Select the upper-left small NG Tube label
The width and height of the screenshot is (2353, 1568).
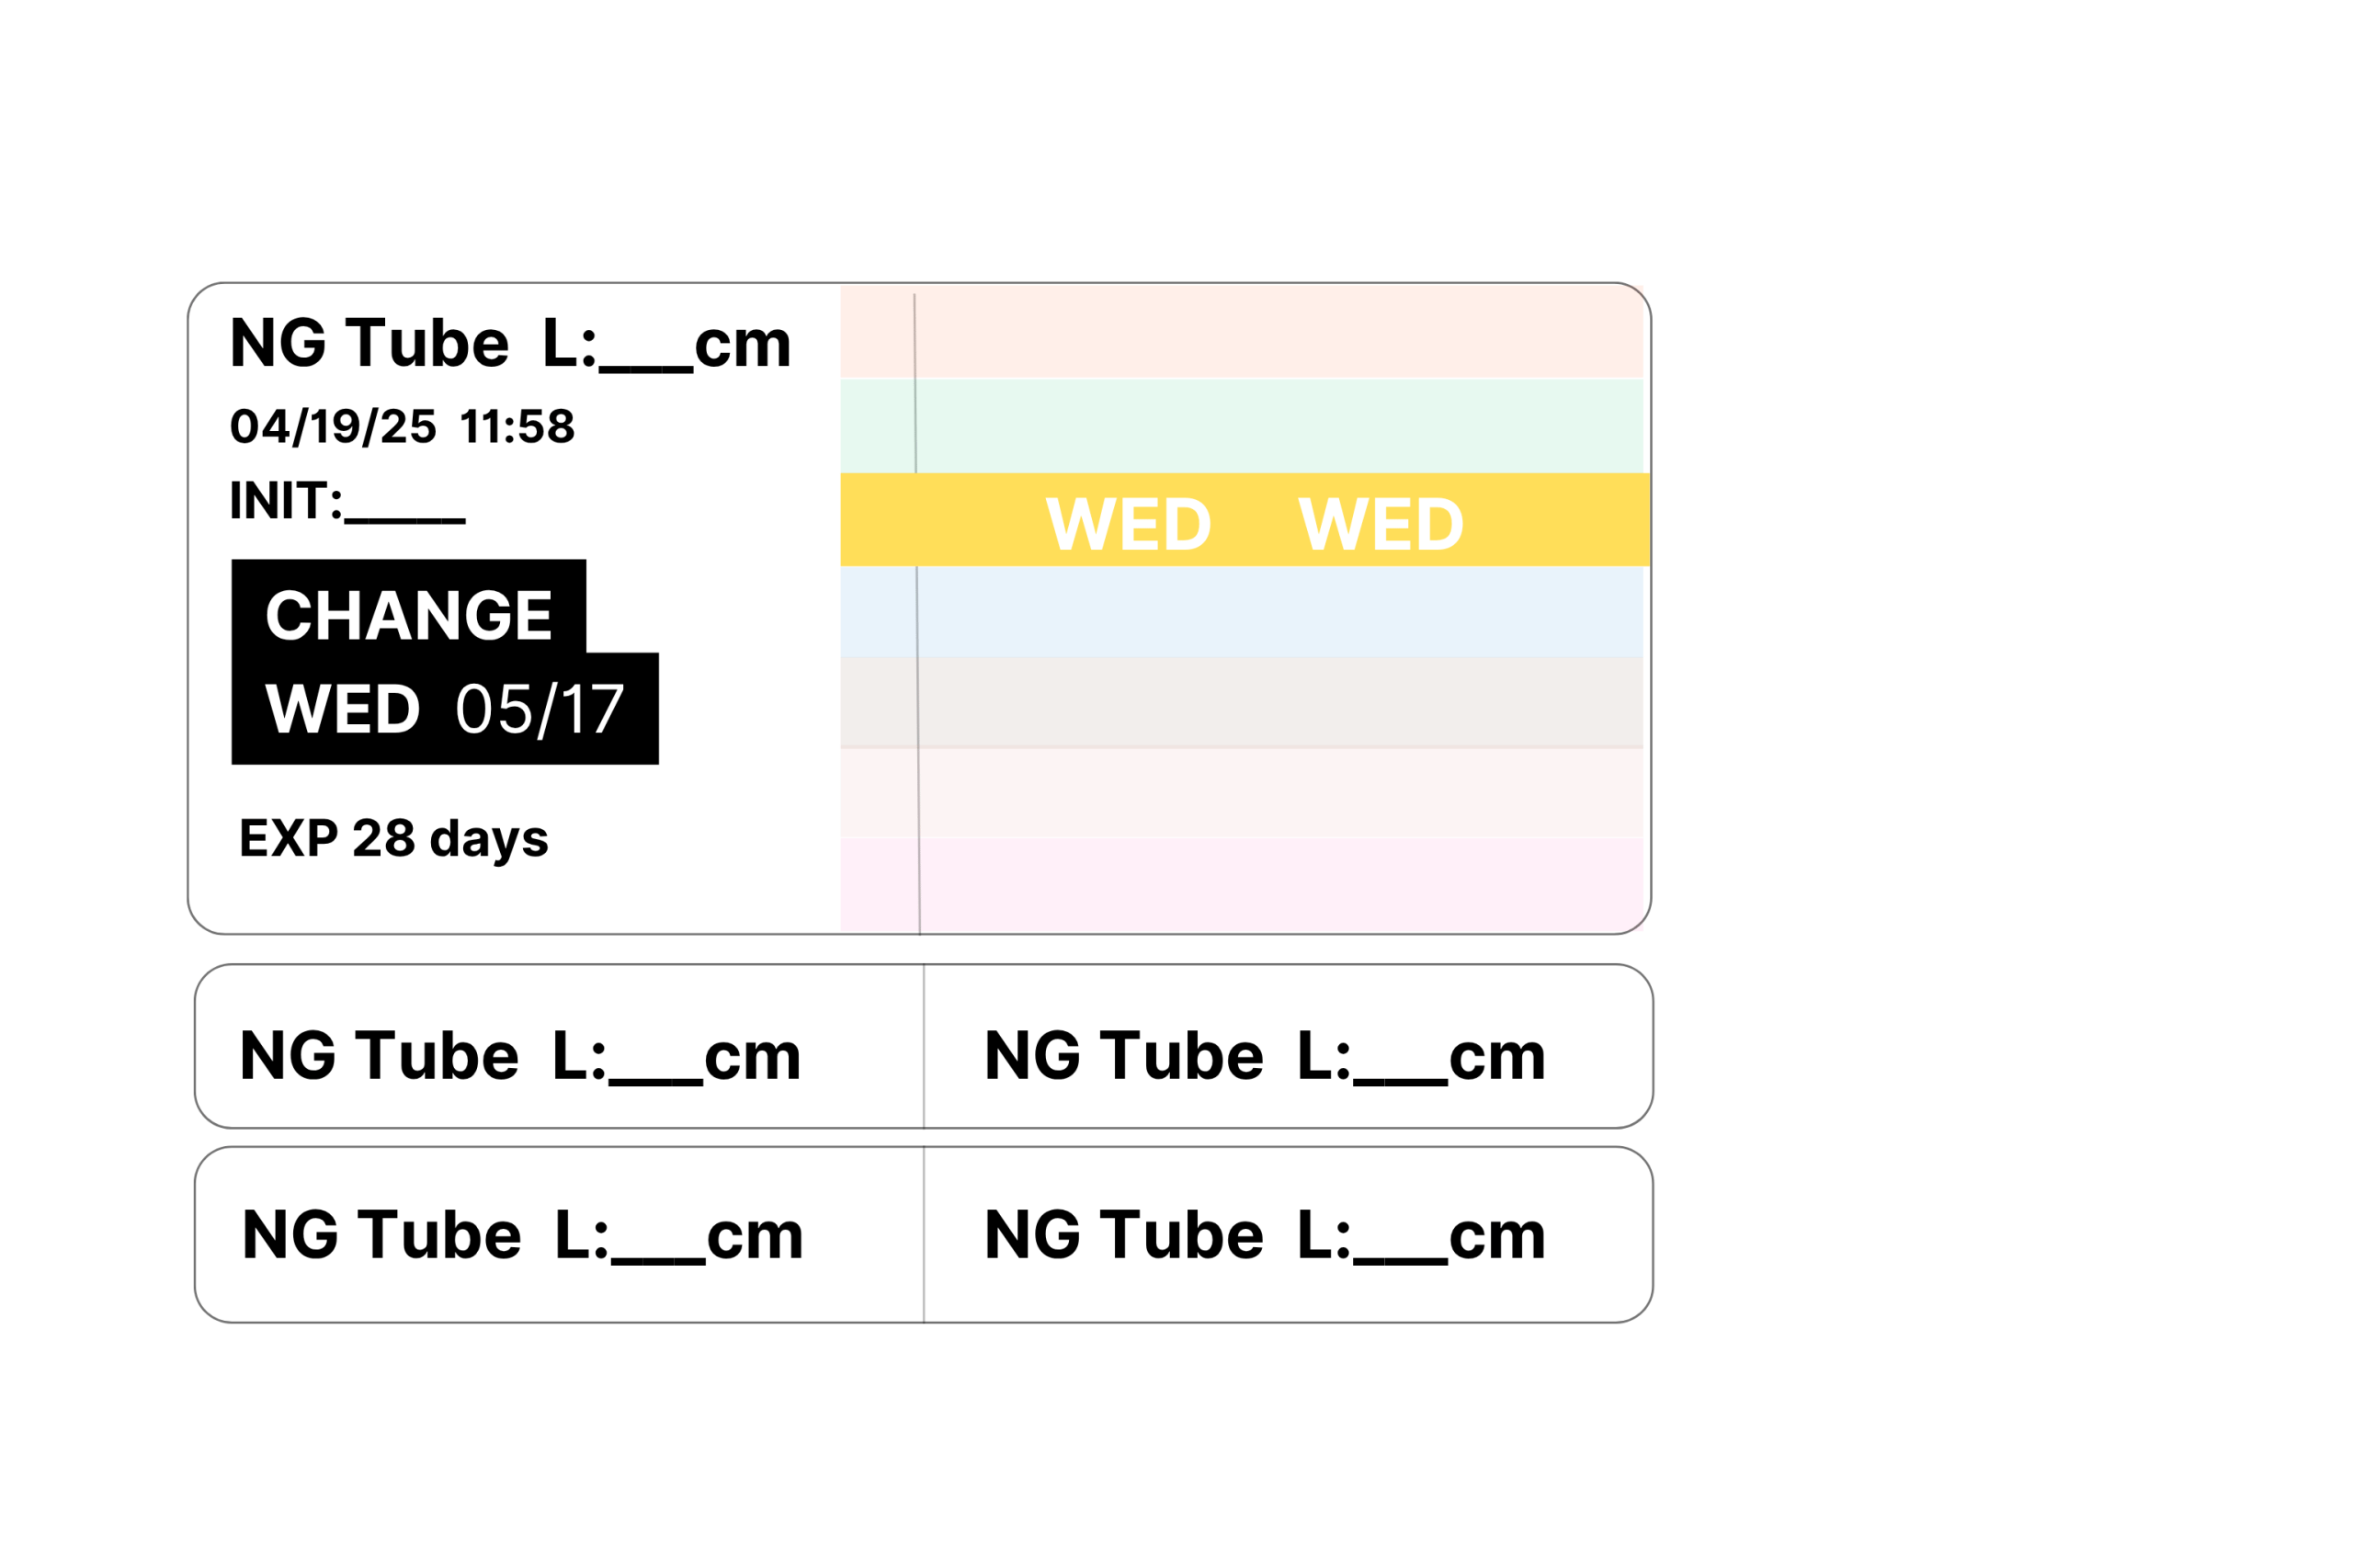coord(559,1046)
